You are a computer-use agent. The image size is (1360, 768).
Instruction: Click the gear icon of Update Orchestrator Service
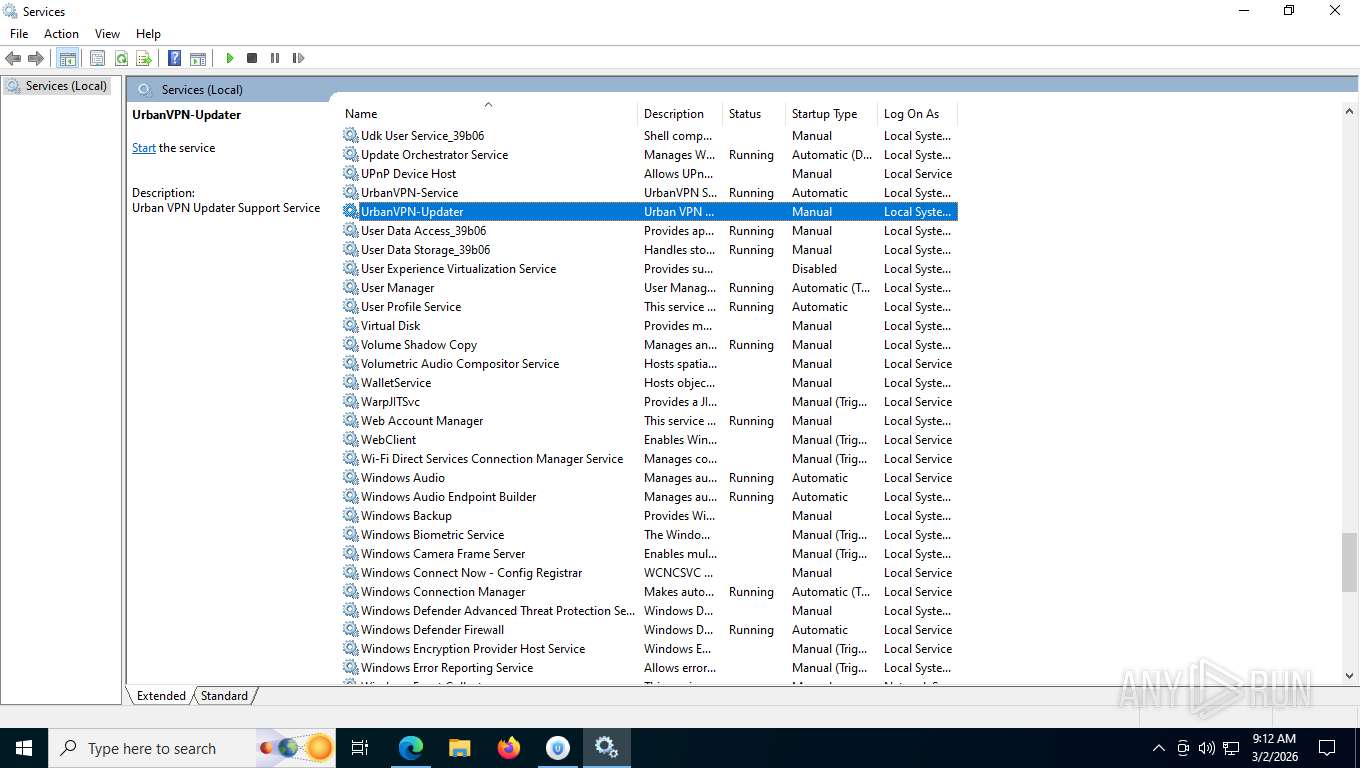(x=350, y=155)
